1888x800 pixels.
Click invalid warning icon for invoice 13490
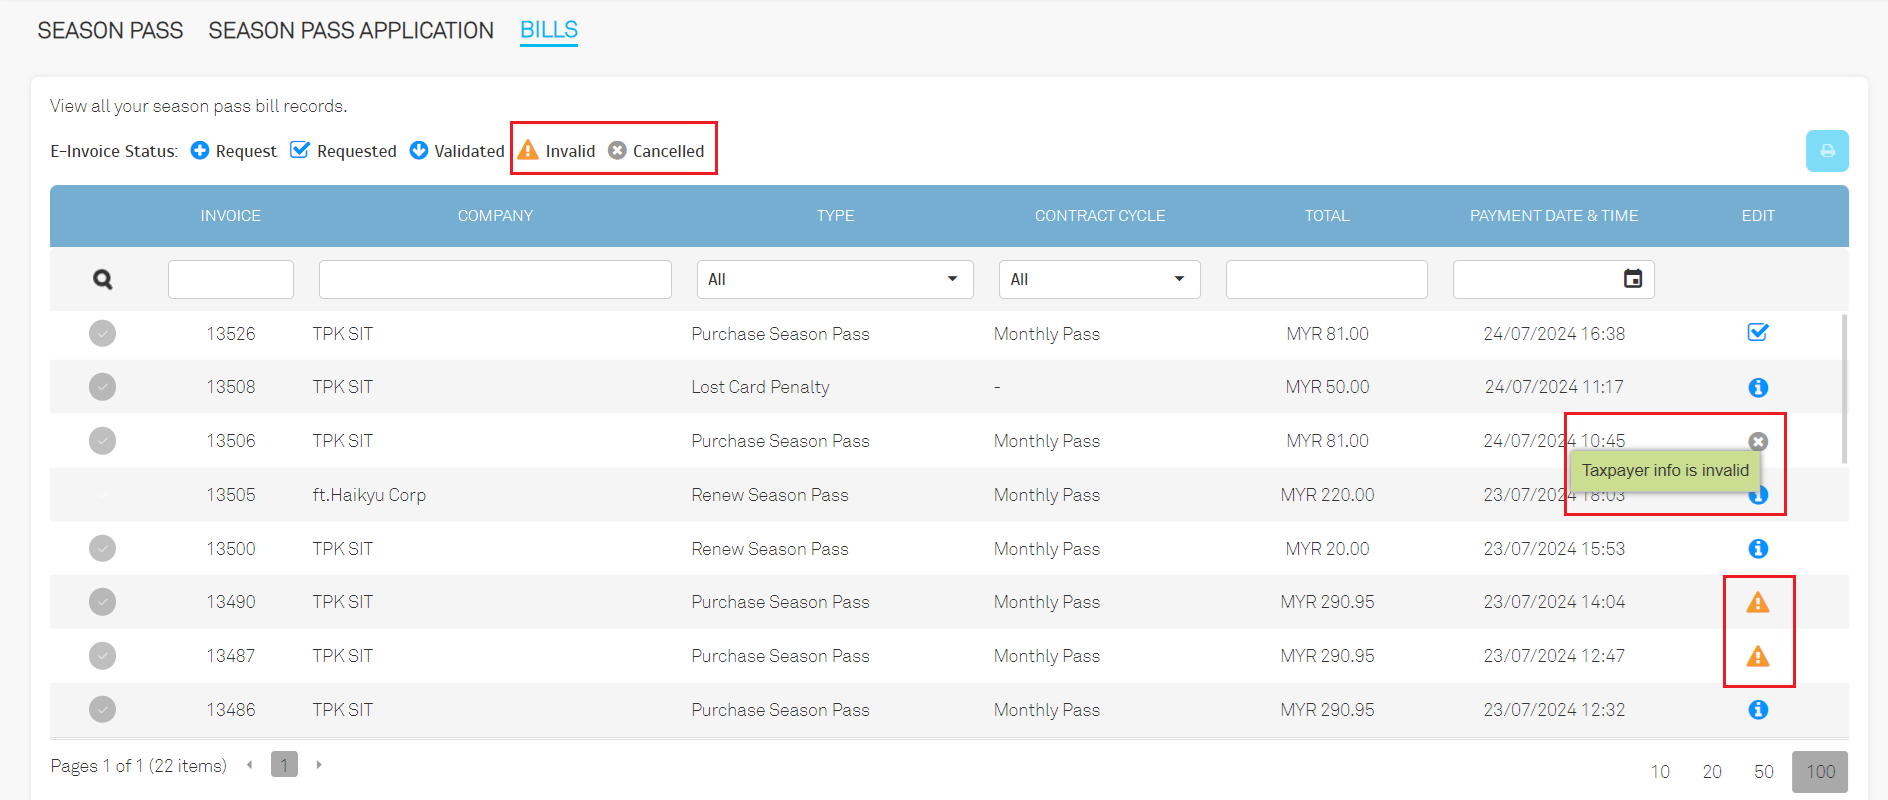point(1757,602)
